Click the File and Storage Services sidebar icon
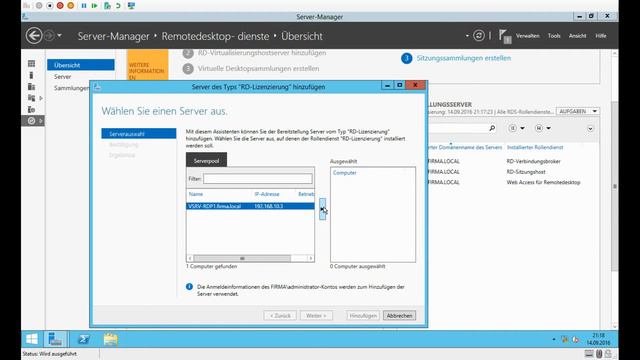The height and width of the screenshot is (360, 640). (31, 98)
